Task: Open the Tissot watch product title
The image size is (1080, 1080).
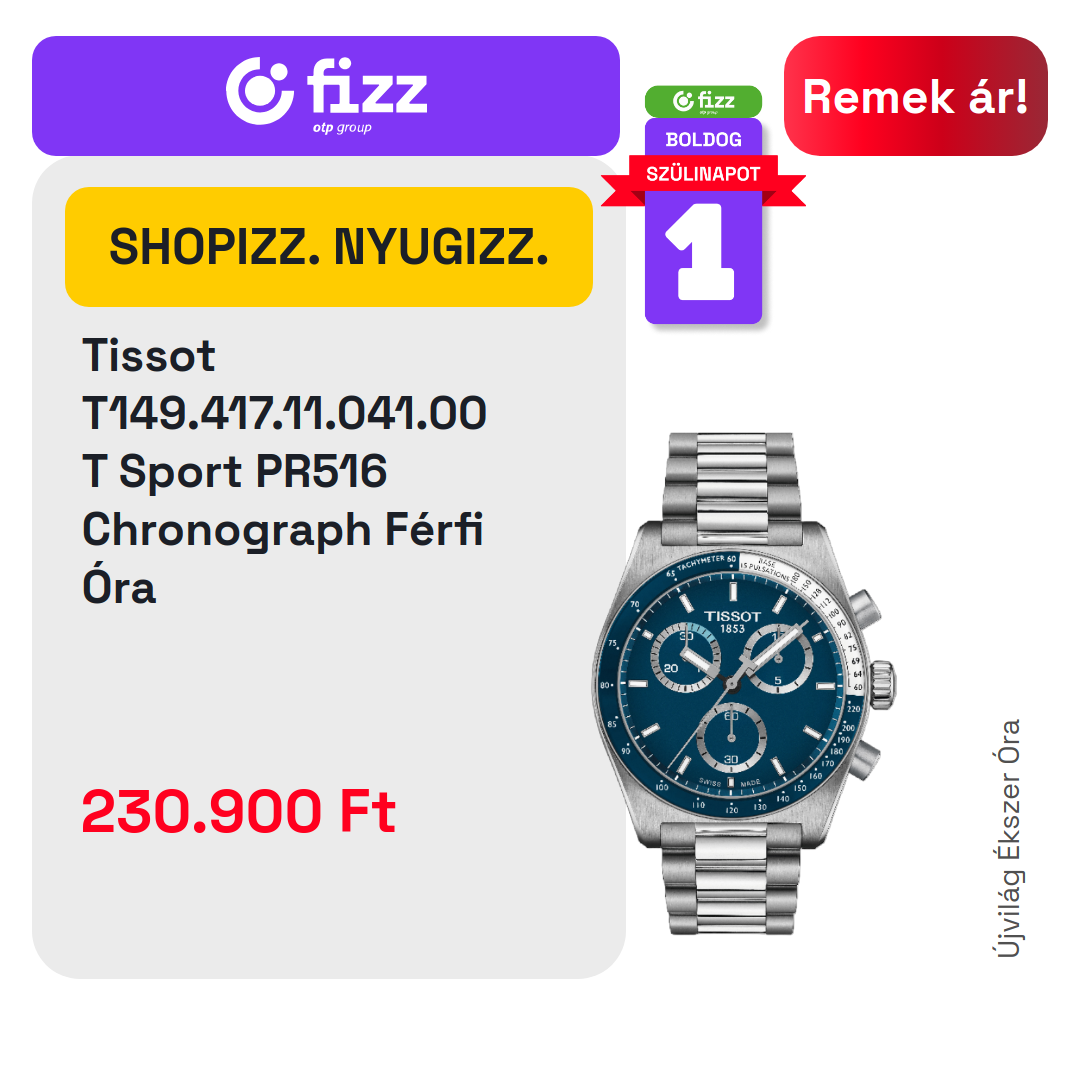Action: (284, 471)
